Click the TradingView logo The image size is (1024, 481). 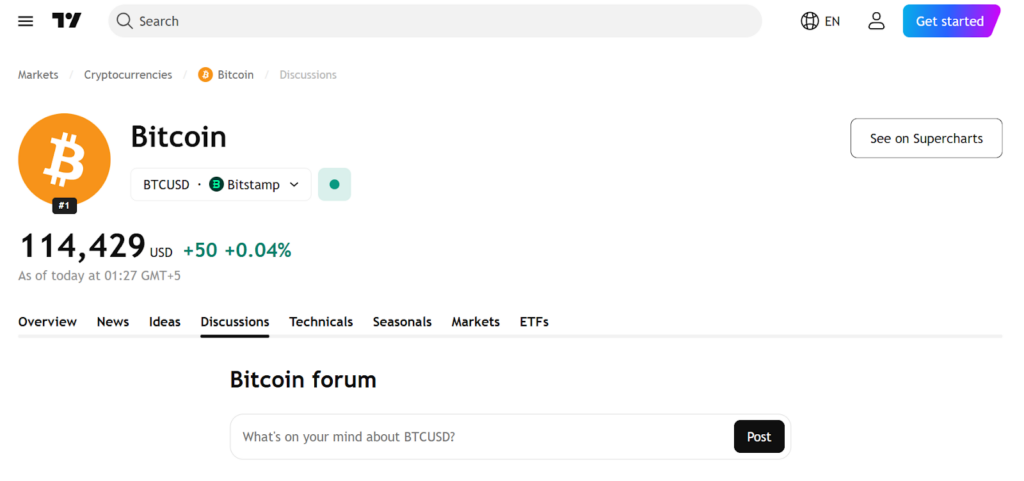(67, 21)
